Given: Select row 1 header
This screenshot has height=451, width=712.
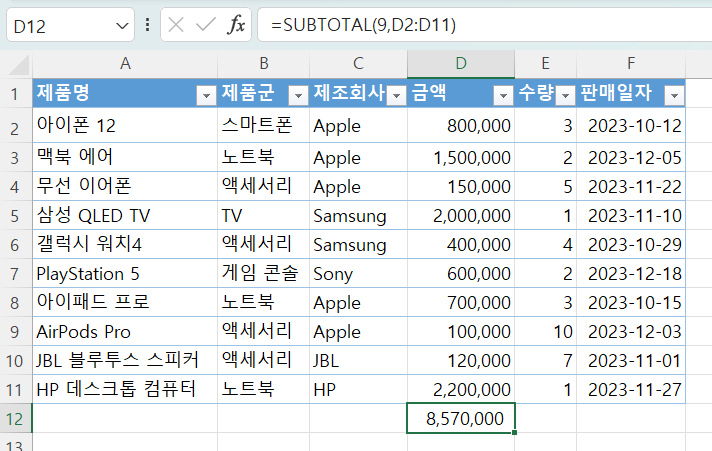Looking at the screenshot, I should click(x=15, y=94).
